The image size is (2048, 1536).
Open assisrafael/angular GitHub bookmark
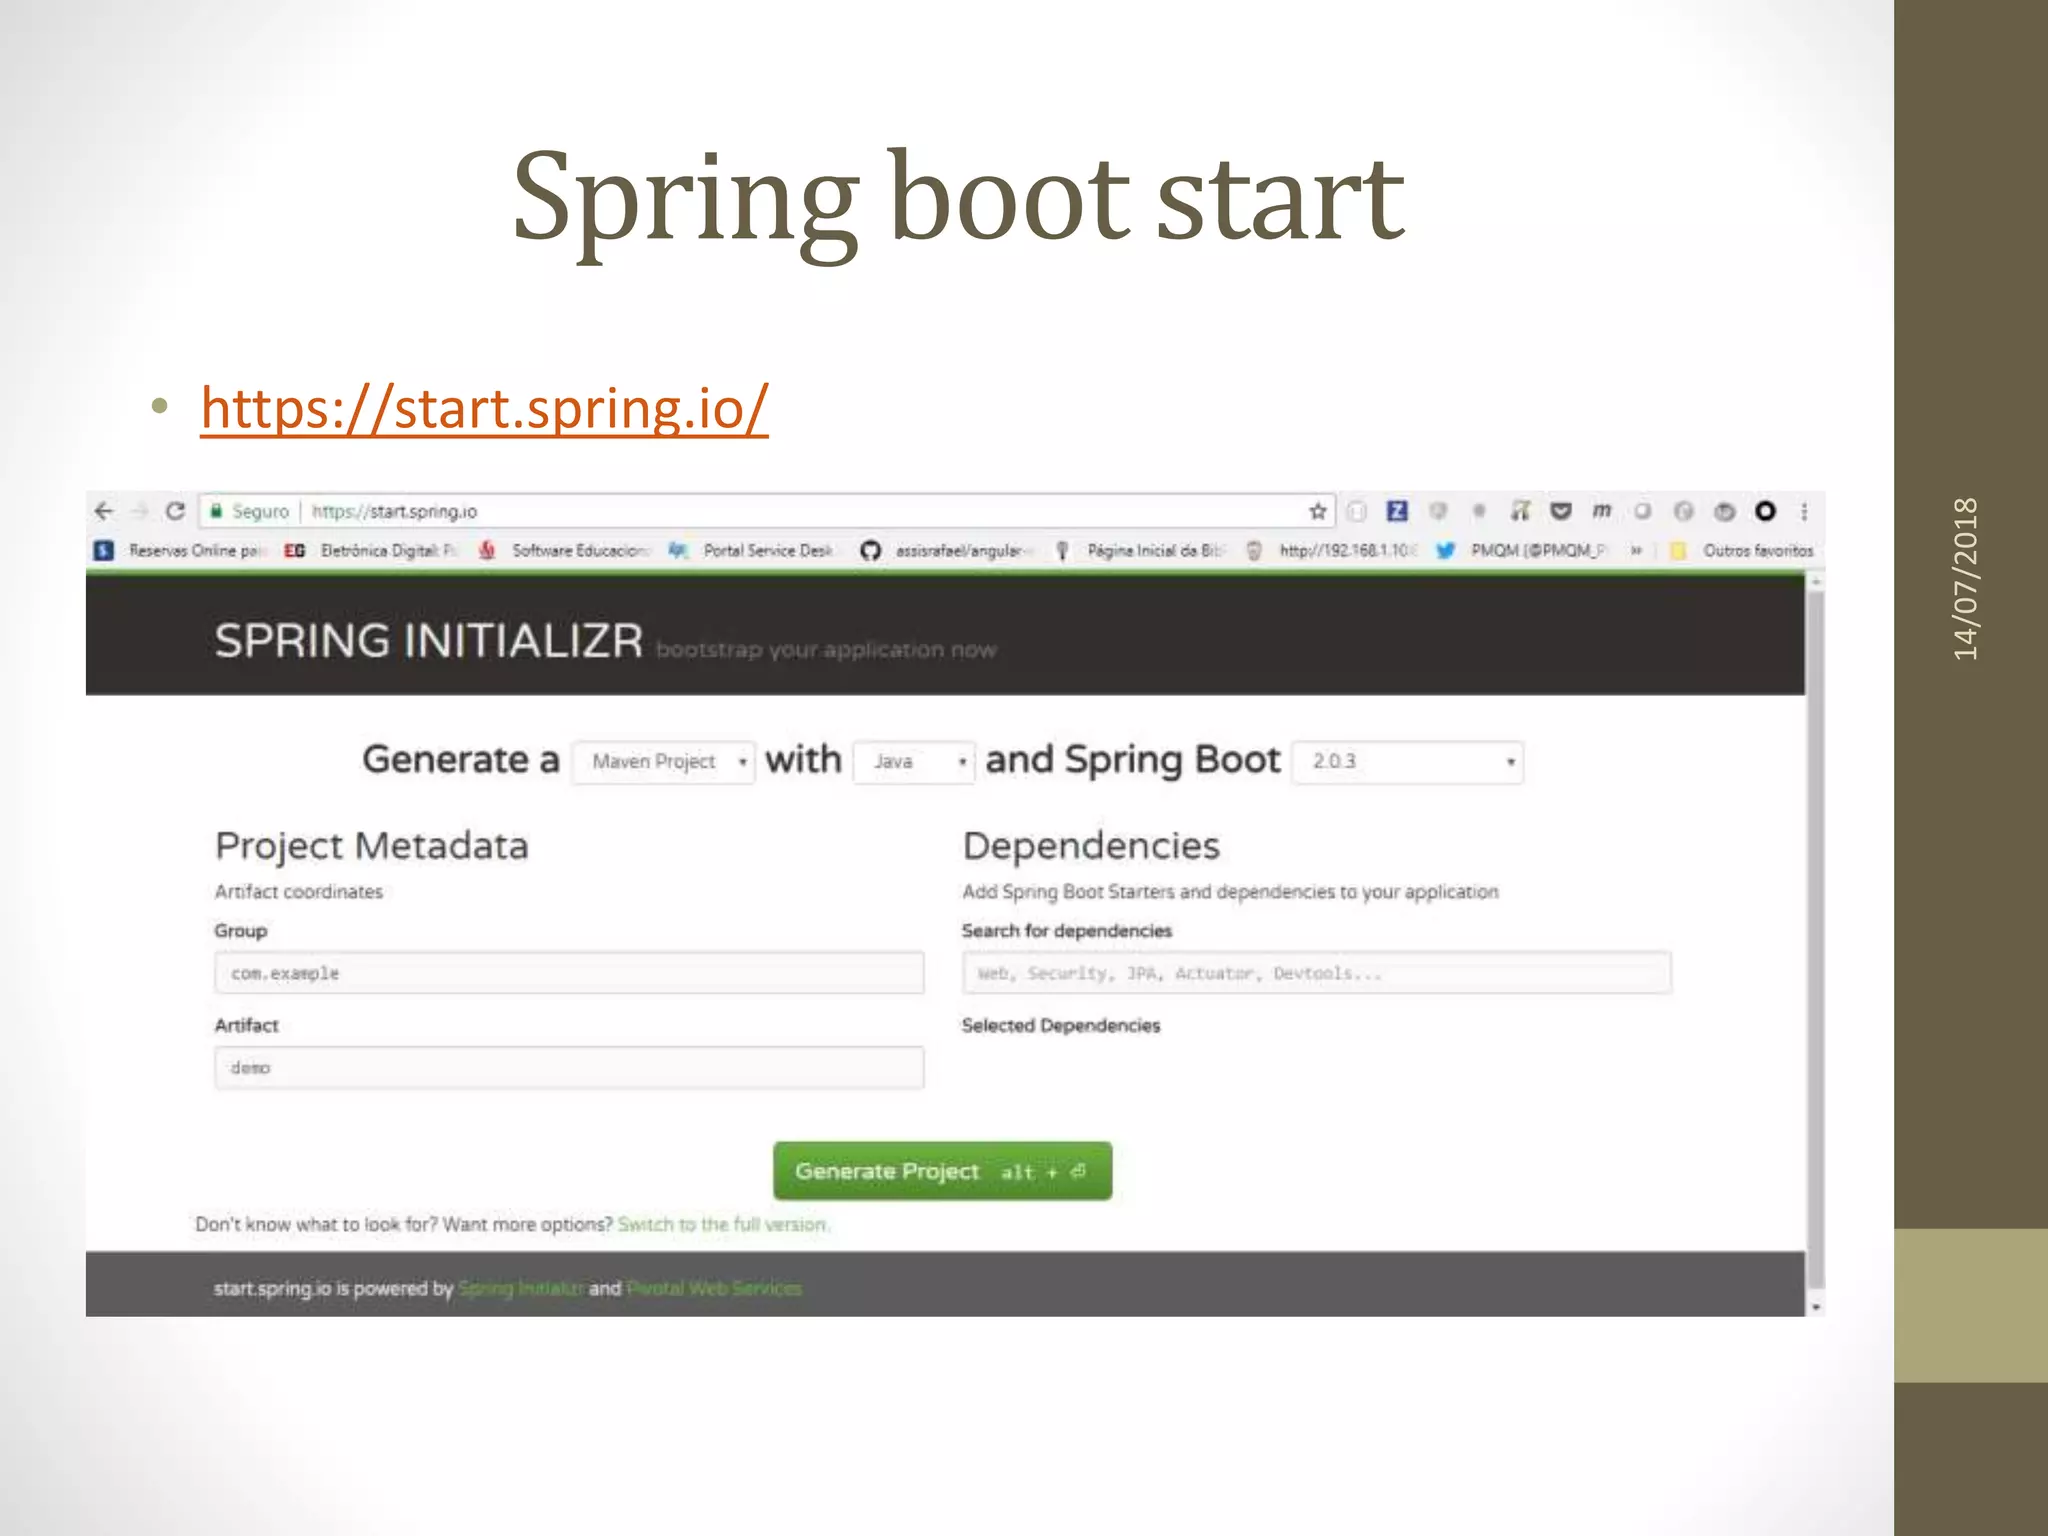tap(946, 550)
